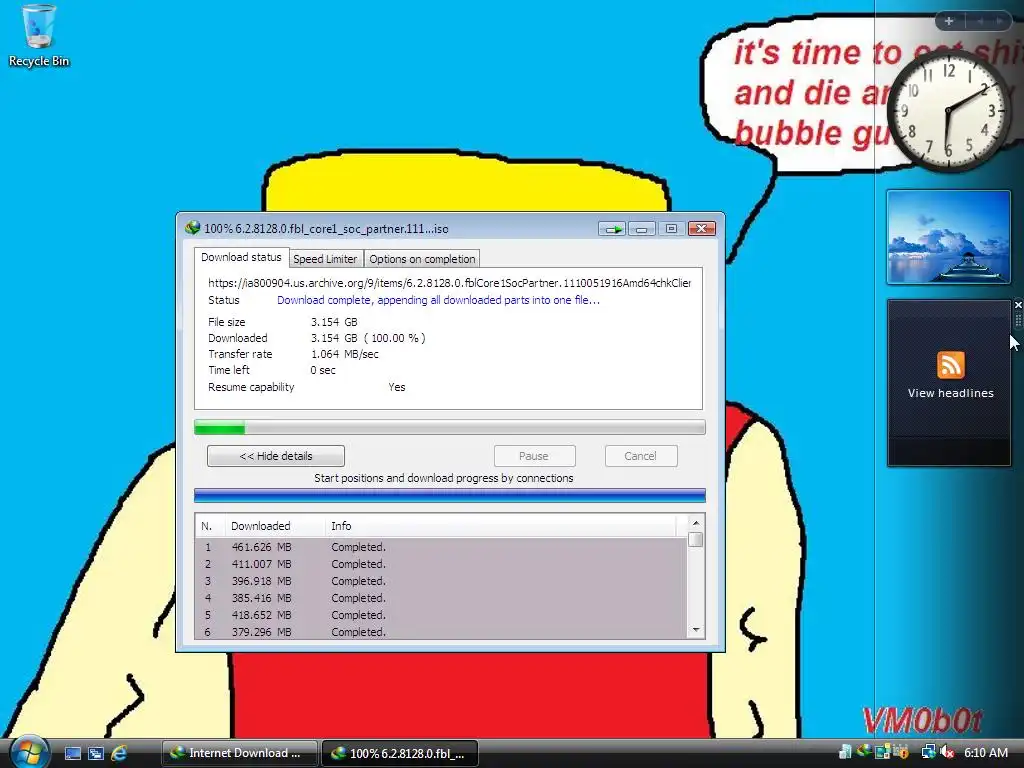Click the network connection tray icon
The height and width of the screenshot is (768, 1024).
coord(928,752)
